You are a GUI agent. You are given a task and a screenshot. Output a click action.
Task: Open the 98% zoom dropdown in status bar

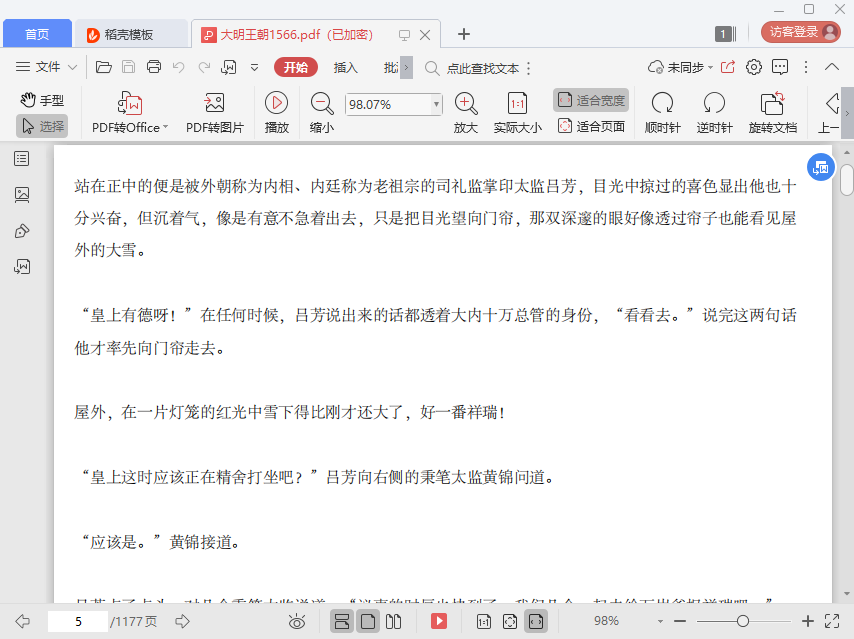click(x=660, y=621)
